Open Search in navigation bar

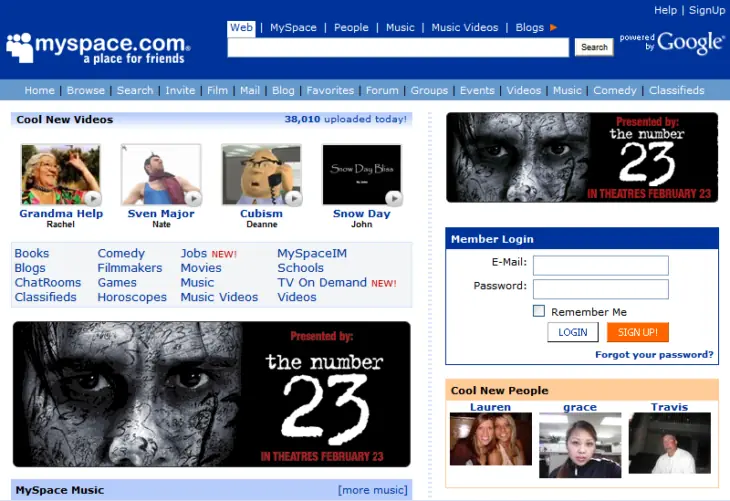[x=135, y=90]
